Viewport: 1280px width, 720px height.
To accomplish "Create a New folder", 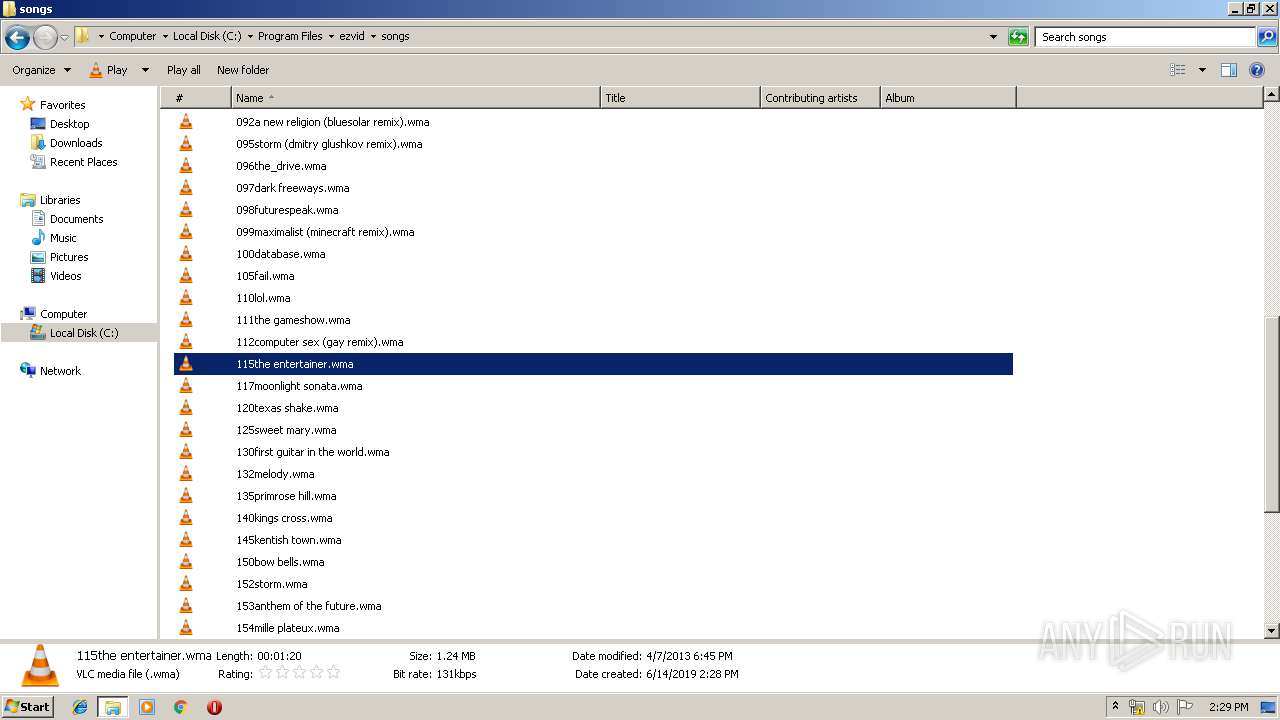I will 243,70.
